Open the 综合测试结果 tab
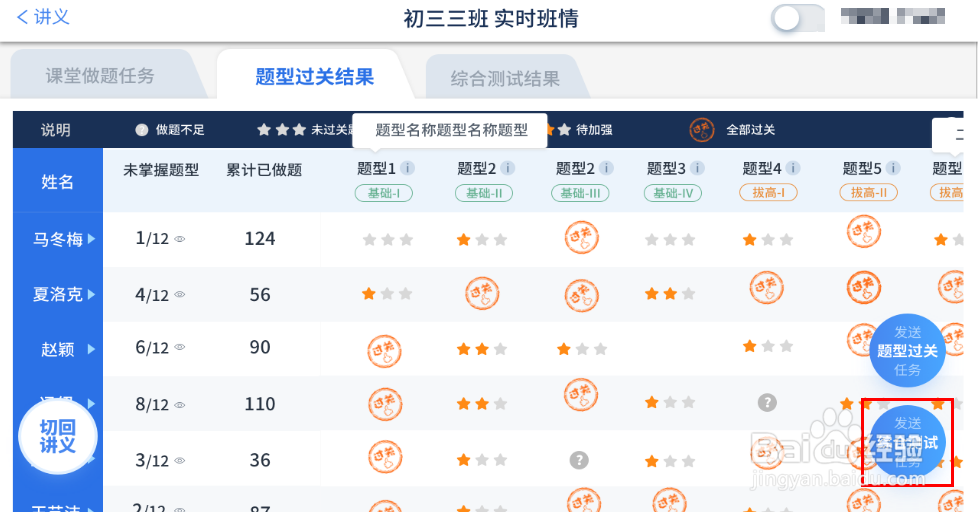 pos(505,79)
